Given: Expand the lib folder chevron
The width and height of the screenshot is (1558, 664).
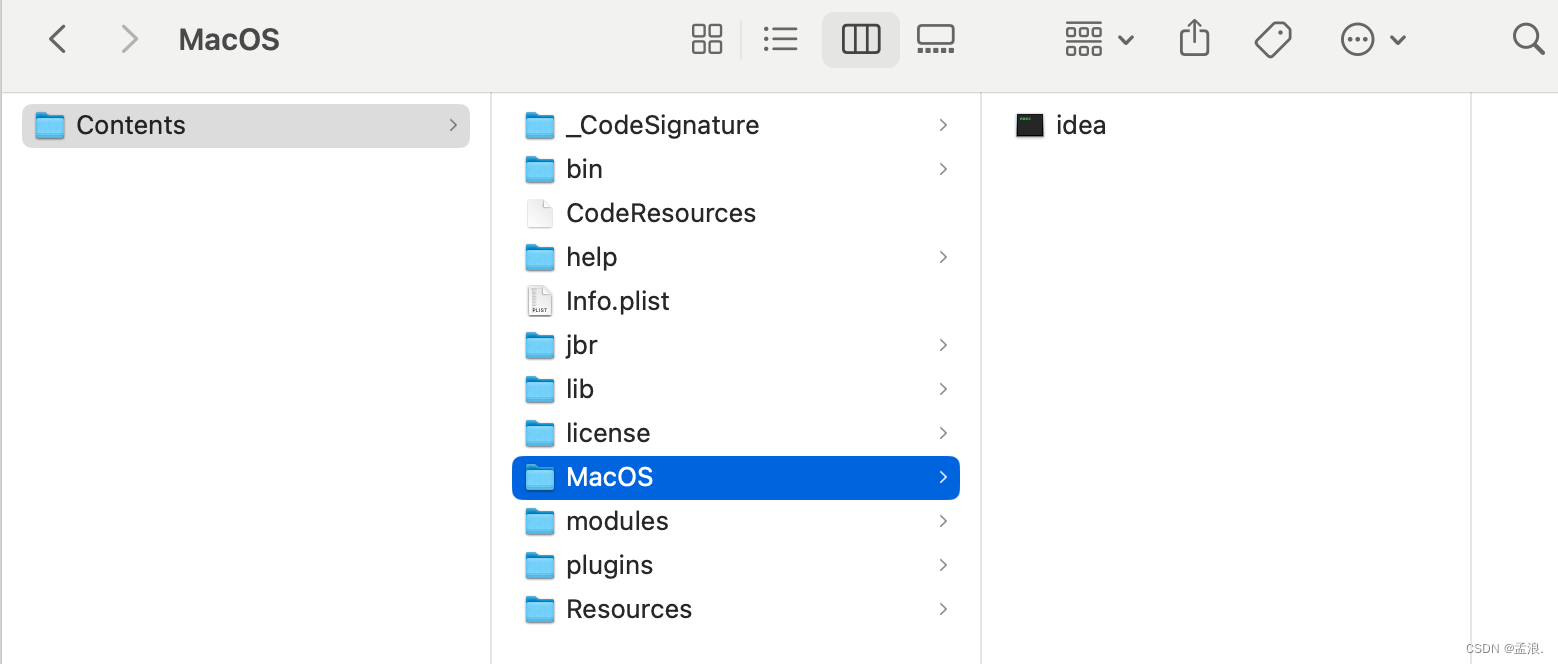Looking at the screenshot, I should coord(943,389).
